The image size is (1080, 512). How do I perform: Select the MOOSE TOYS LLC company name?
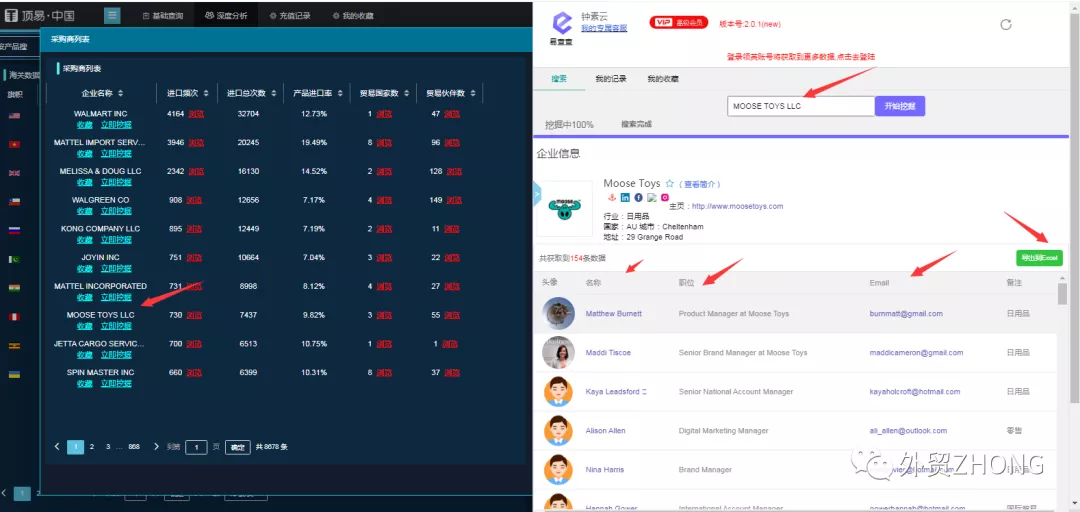tap(101, 315)
